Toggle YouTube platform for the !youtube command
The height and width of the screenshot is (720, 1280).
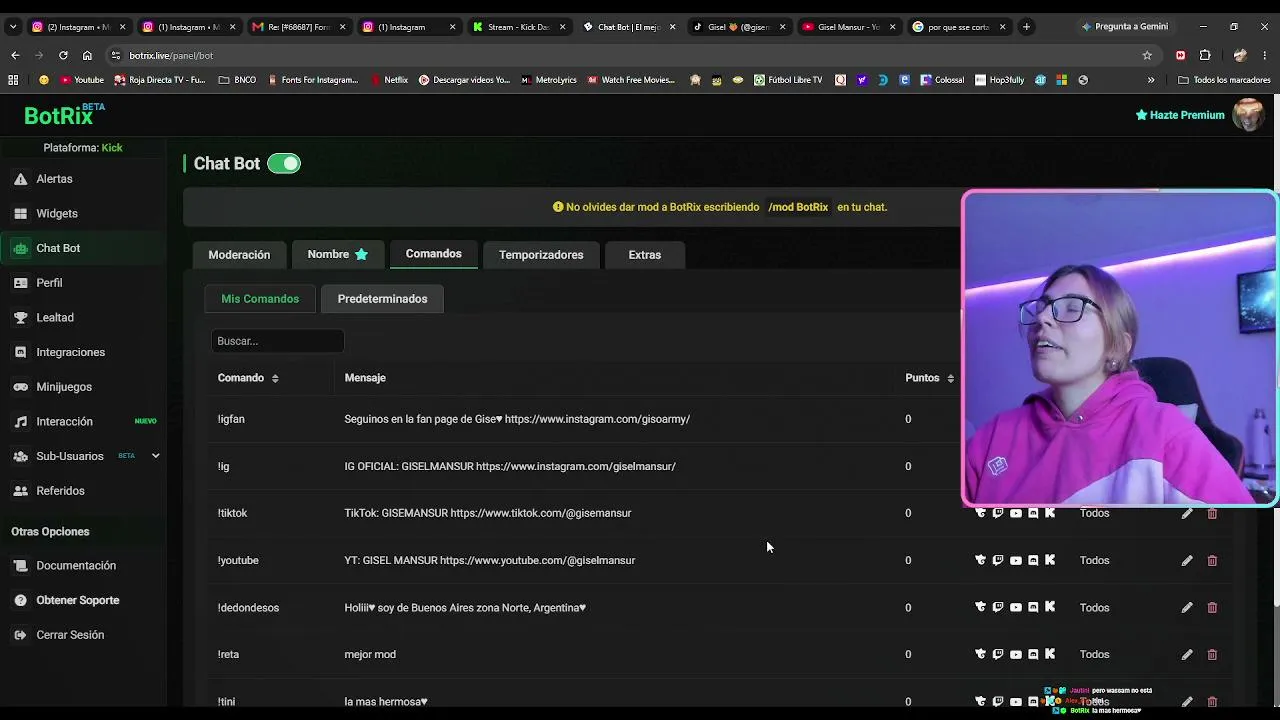click(x=1016, y=561)
